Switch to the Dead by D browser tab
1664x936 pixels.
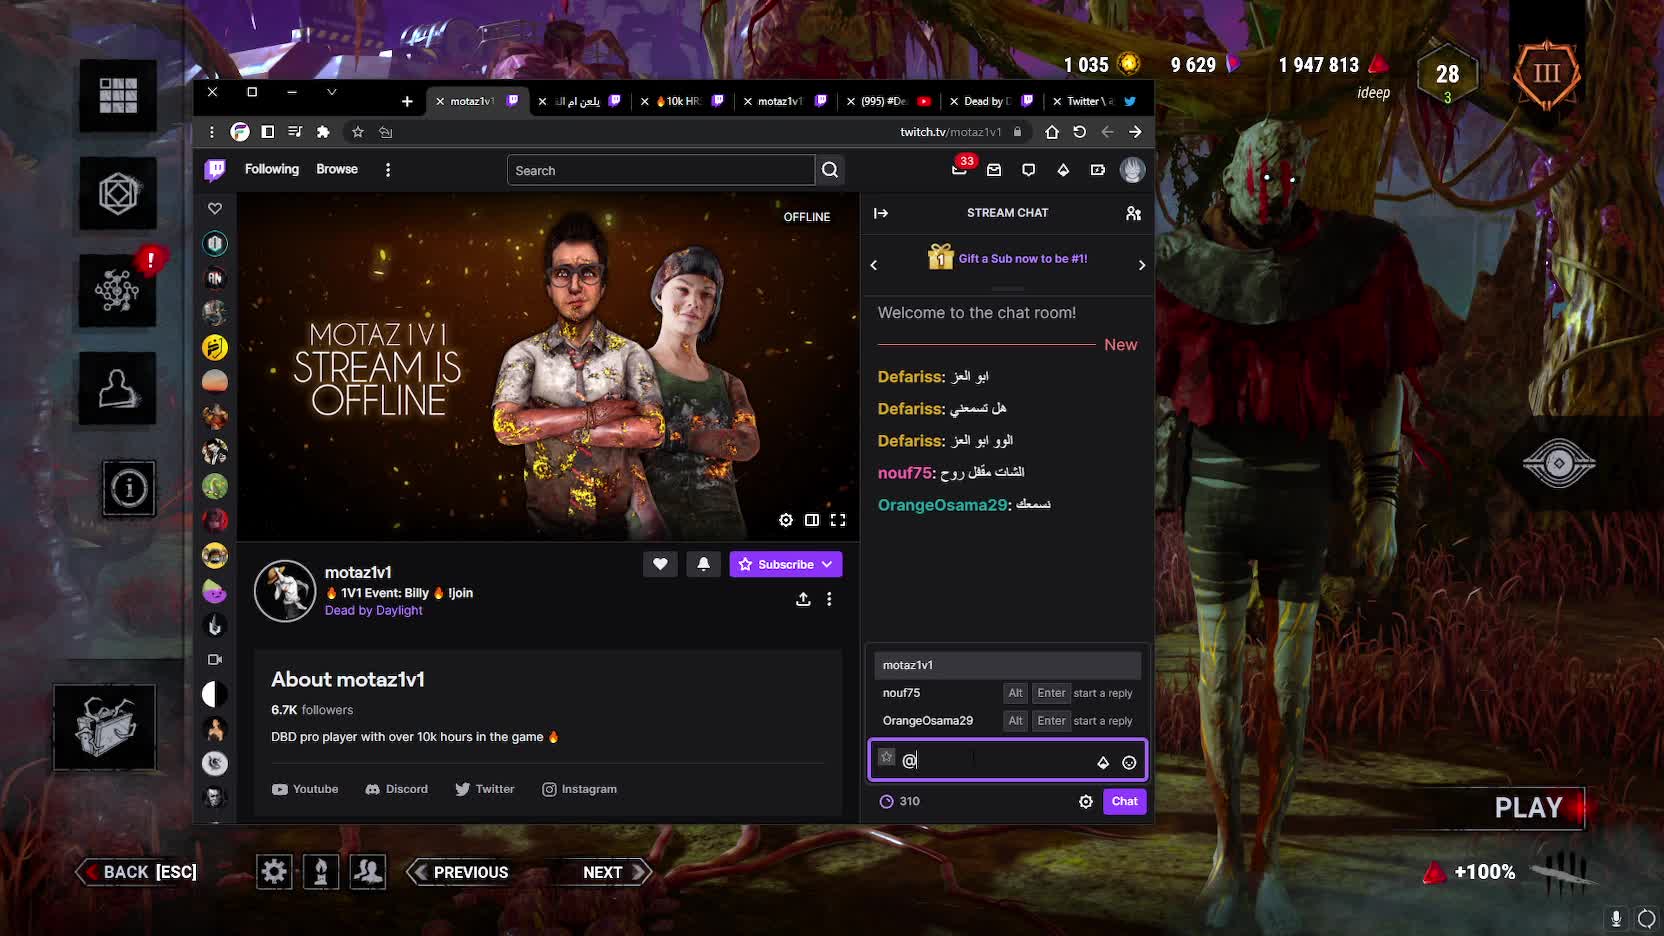click(x=990, y=101)
